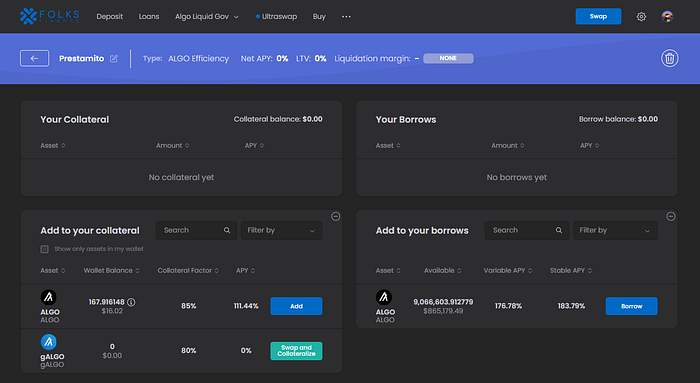Collapse the Add to your borrows panel

[671, 216]
